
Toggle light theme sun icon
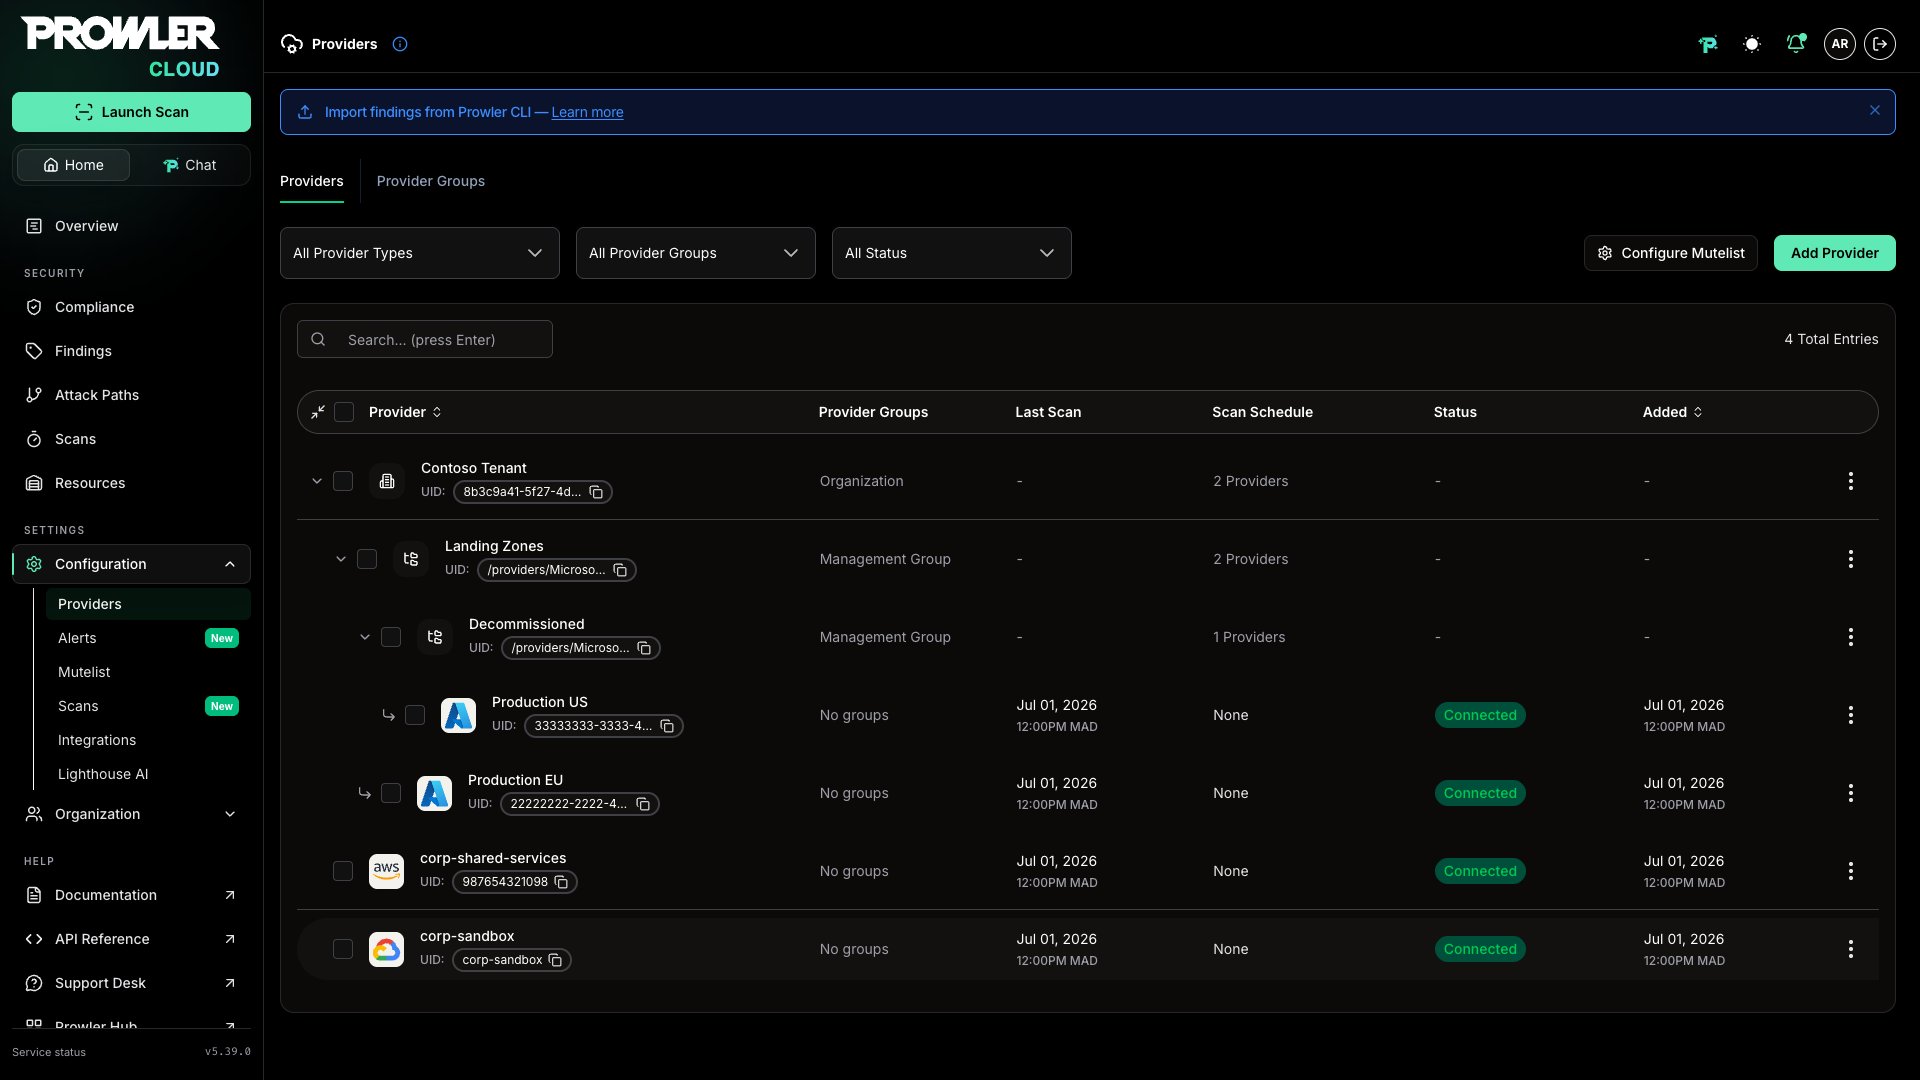click(x=1752, y=44)
